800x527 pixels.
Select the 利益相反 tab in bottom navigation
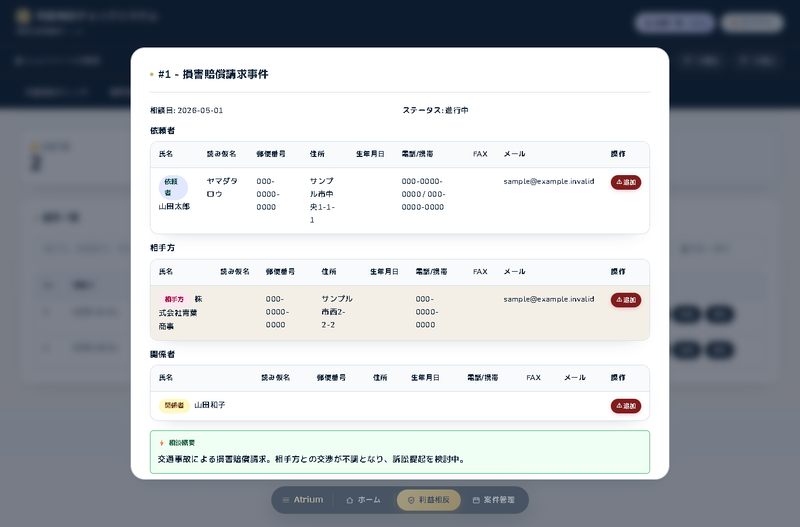(429, 500)
